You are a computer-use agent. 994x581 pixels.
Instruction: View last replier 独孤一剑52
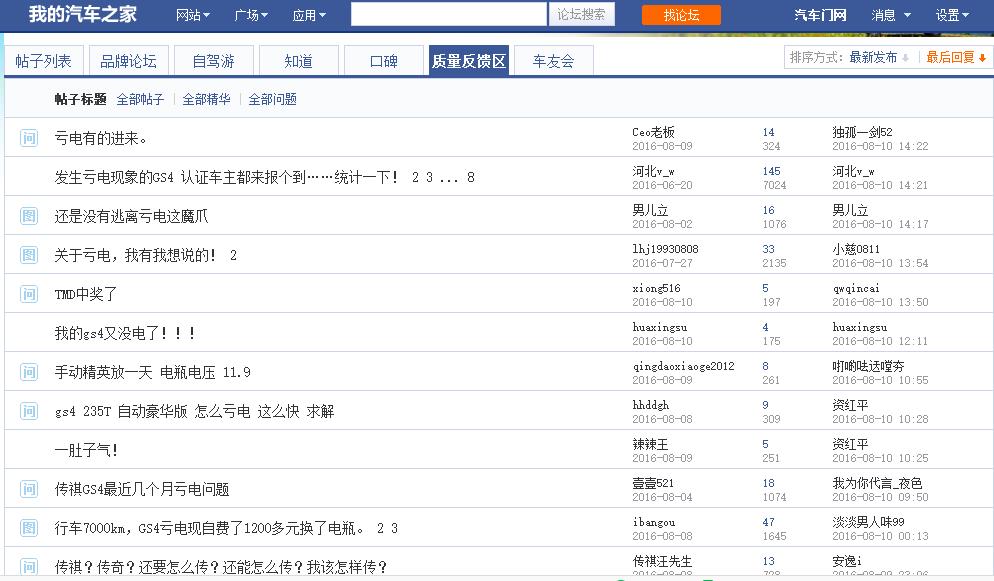click(x=862, y=132)
